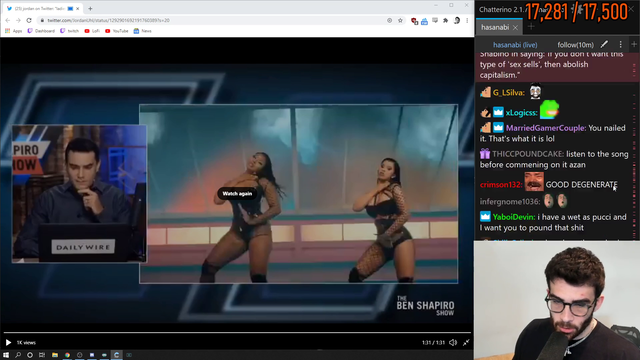Open the News bookmark

coord(142,31)
